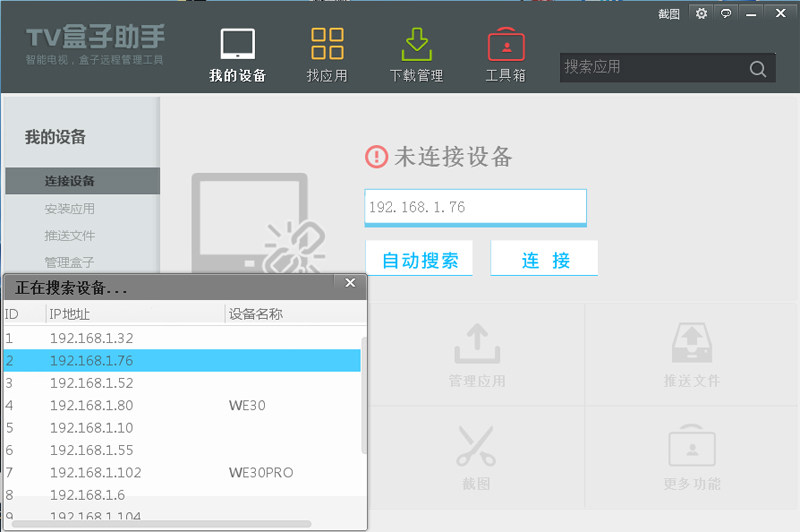The image size is (800, 532).
Task: Open 我的设备 tab icon
Action: (237, 45)
